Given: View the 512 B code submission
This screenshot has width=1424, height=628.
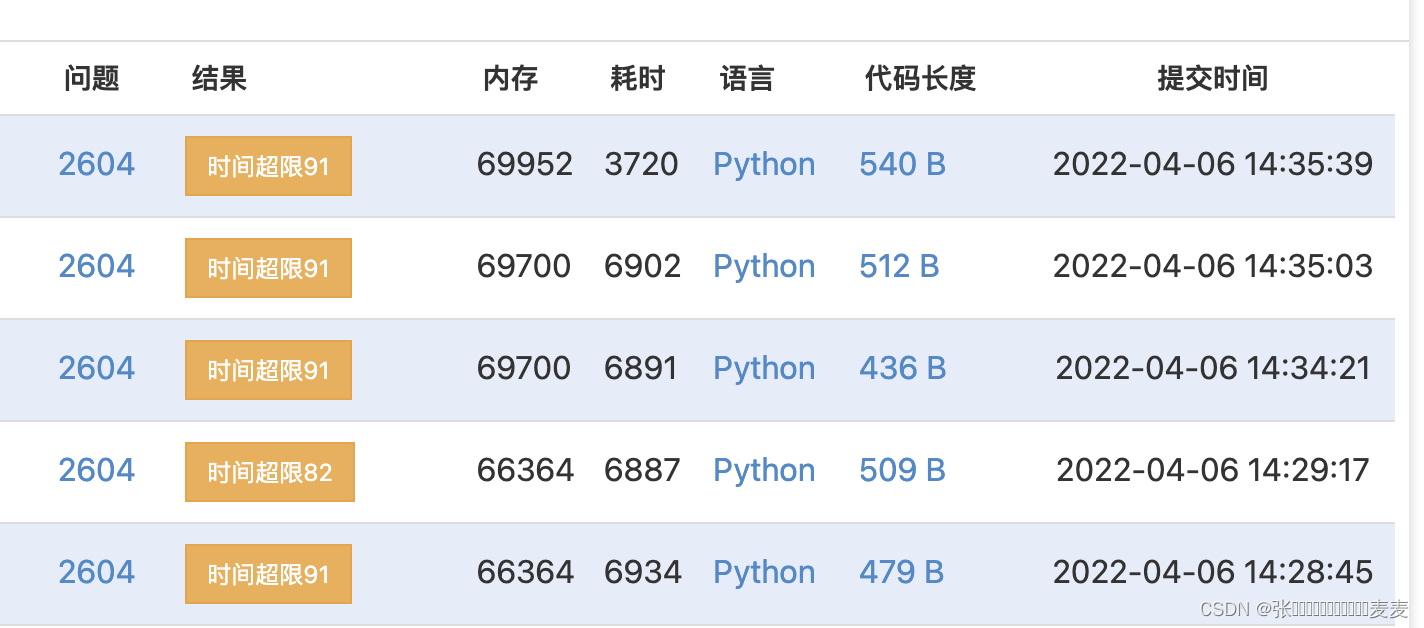Looking at the screenshot, I should 899,267.
